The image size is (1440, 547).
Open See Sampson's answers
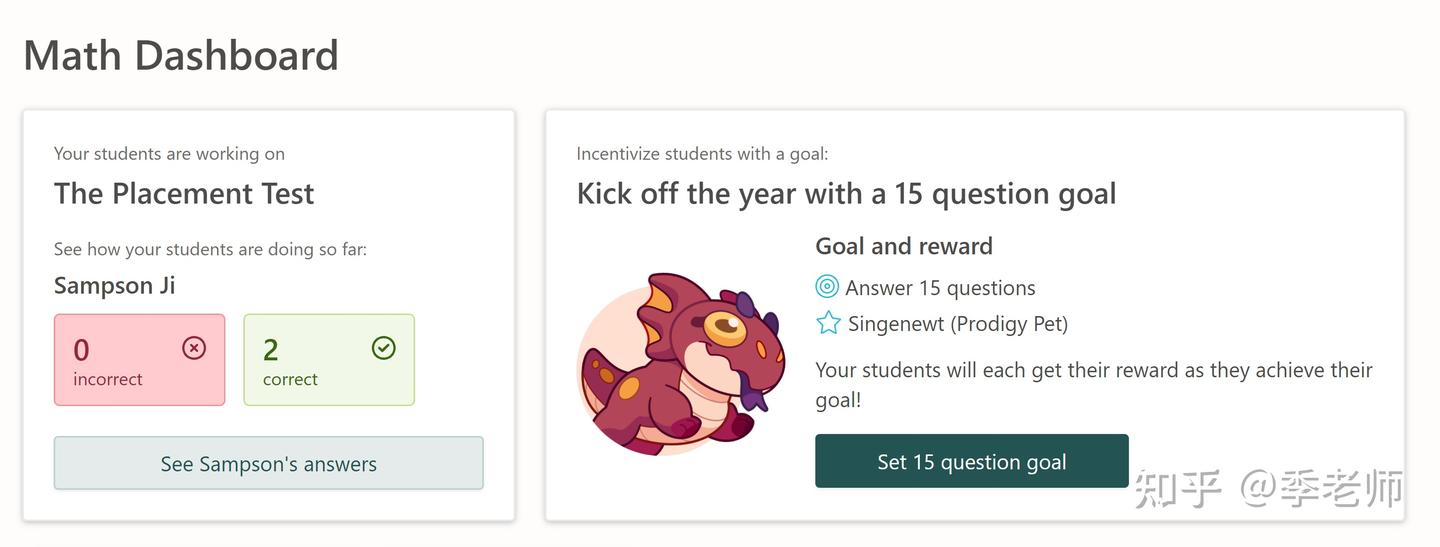268,464
